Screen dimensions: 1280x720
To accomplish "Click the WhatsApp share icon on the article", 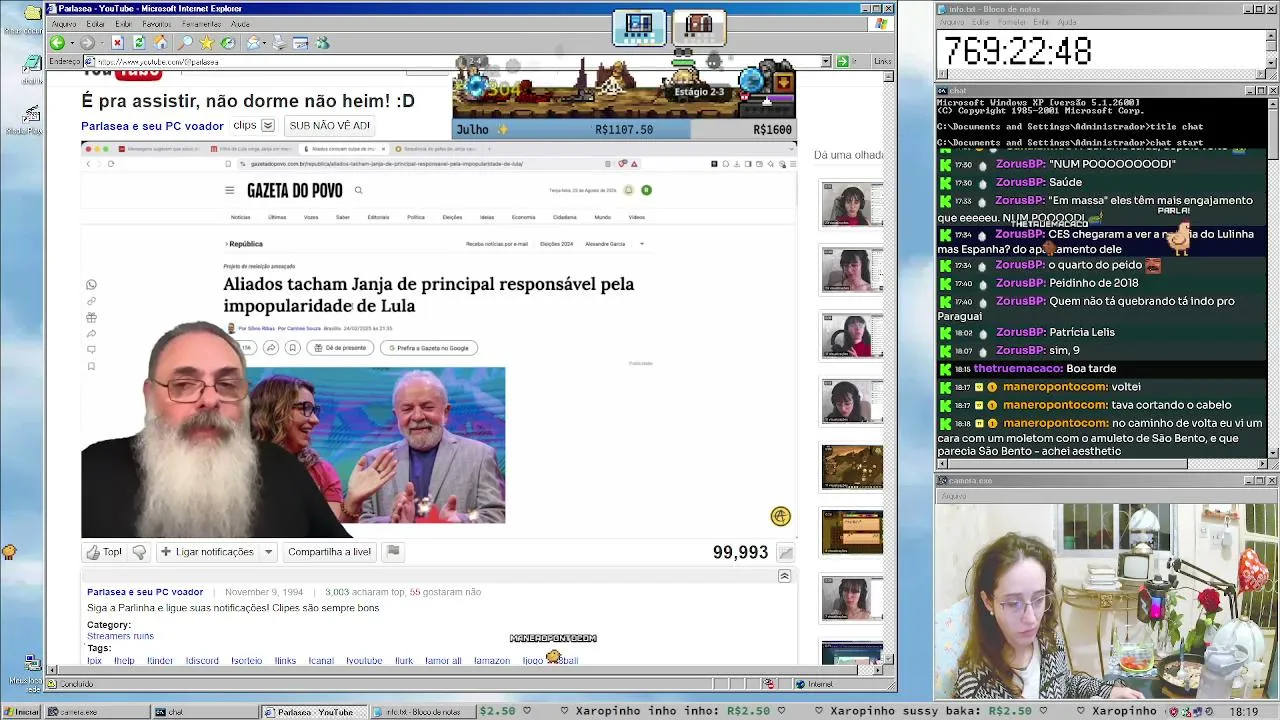I will pyautogui.click(x=91, y=285).
